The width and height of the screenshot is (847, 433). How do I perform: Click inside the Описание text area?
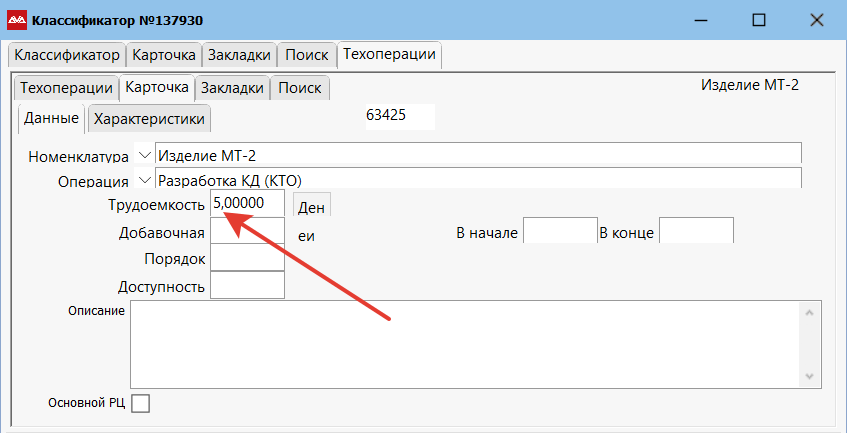coord(465,343)
